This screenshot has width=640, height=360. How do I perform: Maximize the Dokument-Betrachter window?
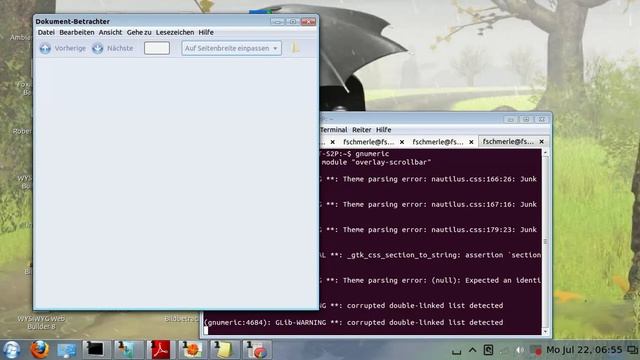[x=293, y=22]
